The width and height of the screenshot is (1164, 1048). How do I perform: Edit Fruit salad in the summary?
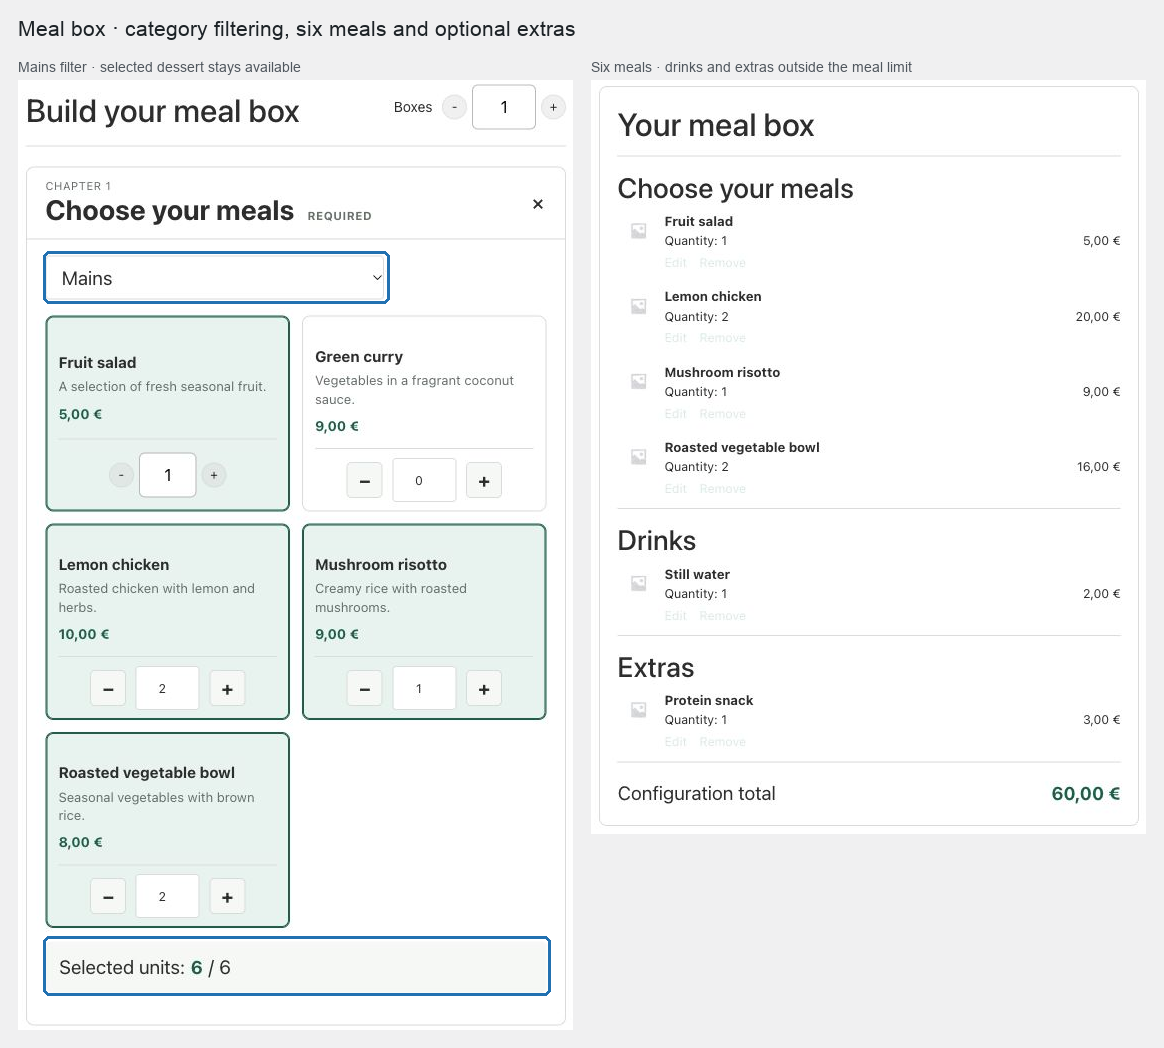tap(676, 263)
